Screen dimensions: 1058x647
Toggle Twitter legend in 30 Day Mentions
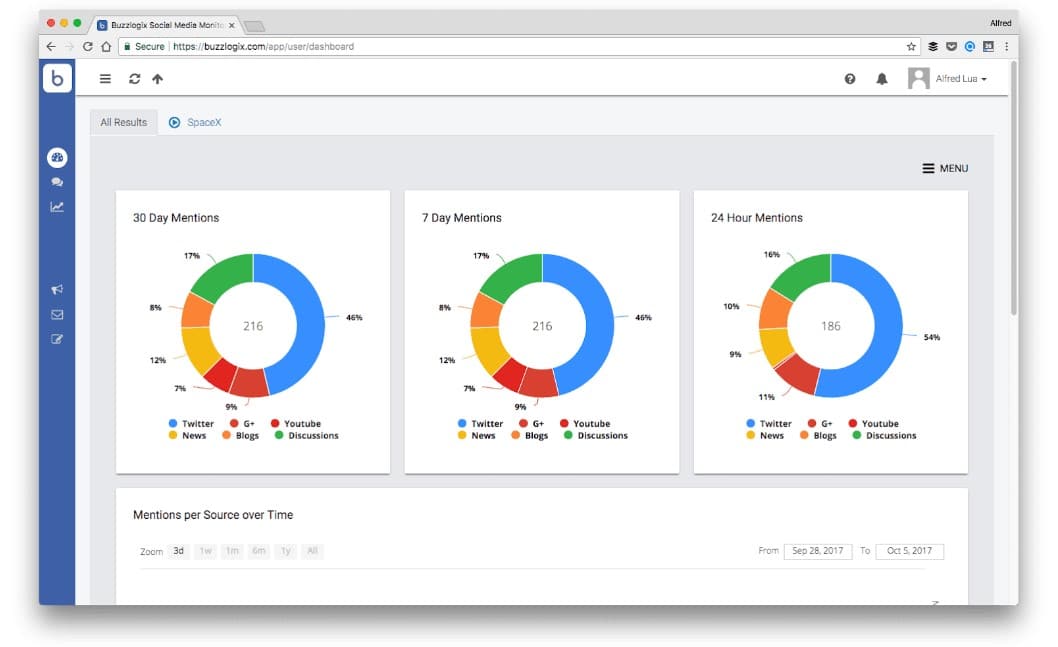191,424
